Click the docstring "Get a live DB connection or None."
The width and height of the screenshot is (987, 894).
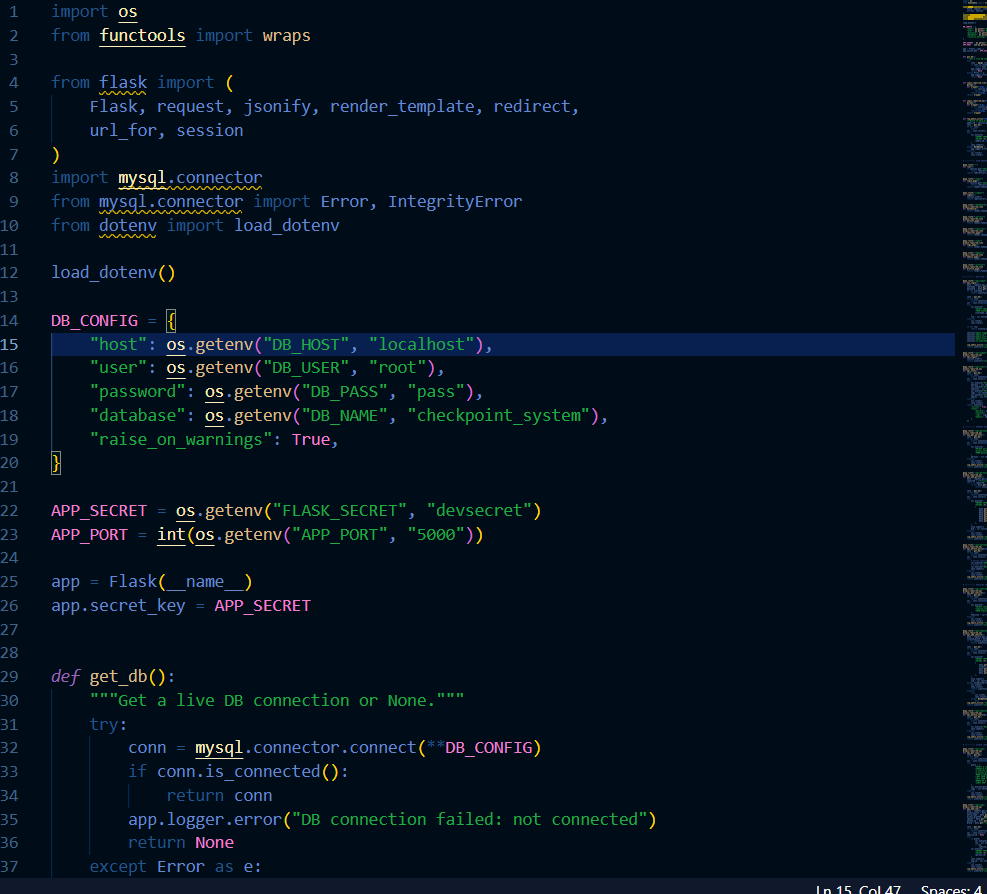tap(277, 701)
